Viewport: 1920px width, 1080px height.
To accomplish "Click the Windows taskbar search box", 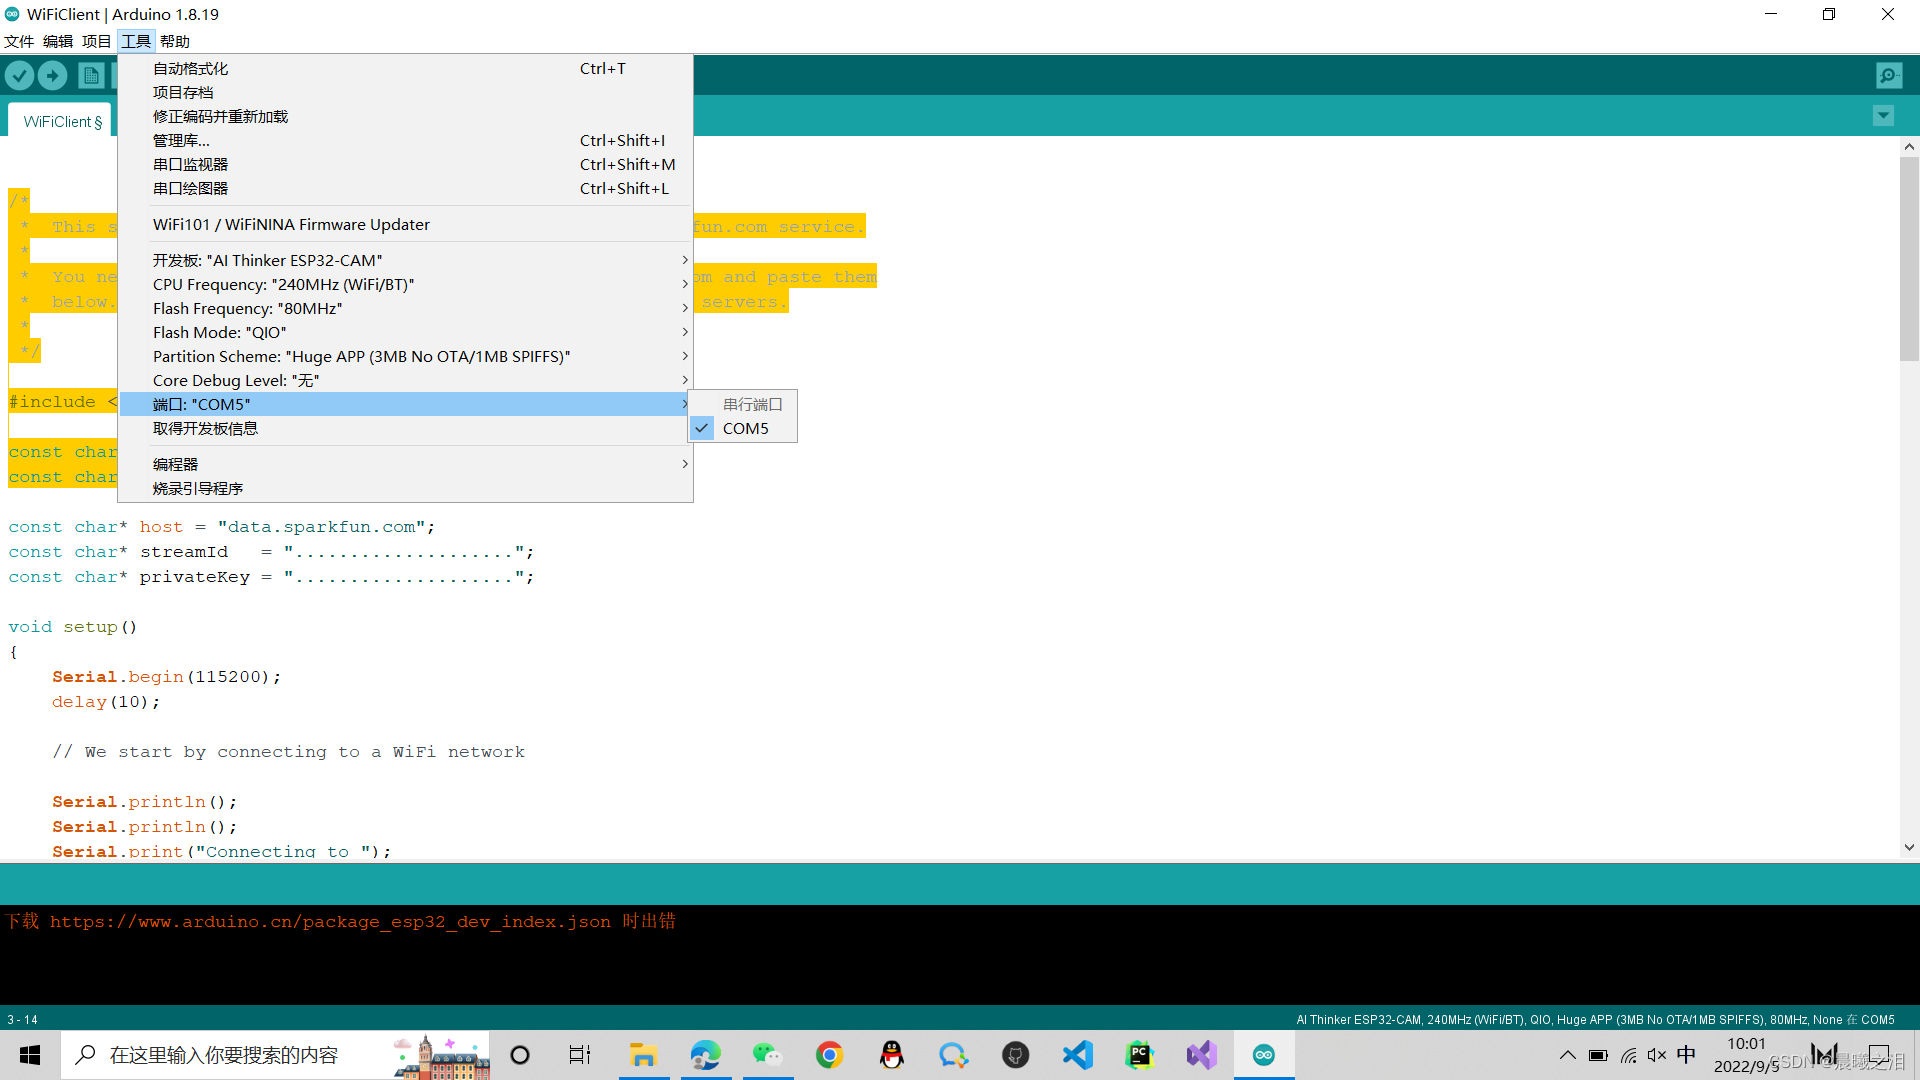I will point(224,1055).
